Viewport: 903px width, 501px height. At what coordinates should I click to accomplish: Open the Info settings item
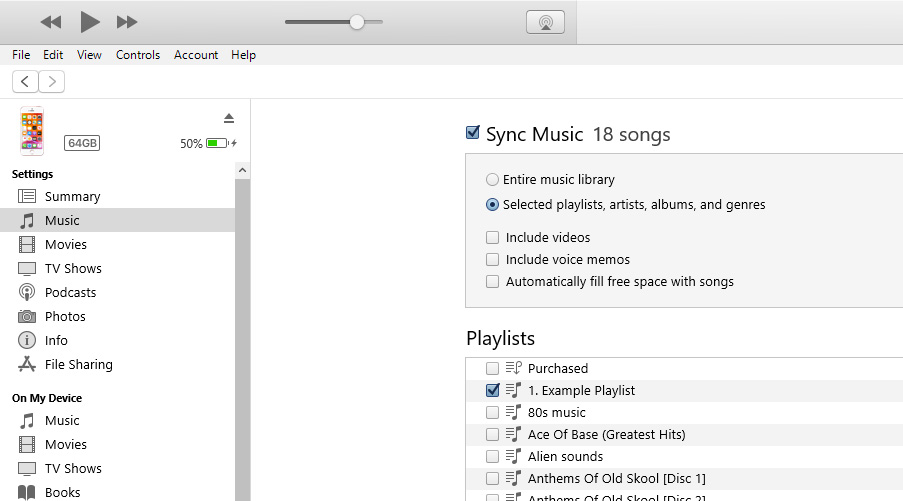click(x=56, y=340)
